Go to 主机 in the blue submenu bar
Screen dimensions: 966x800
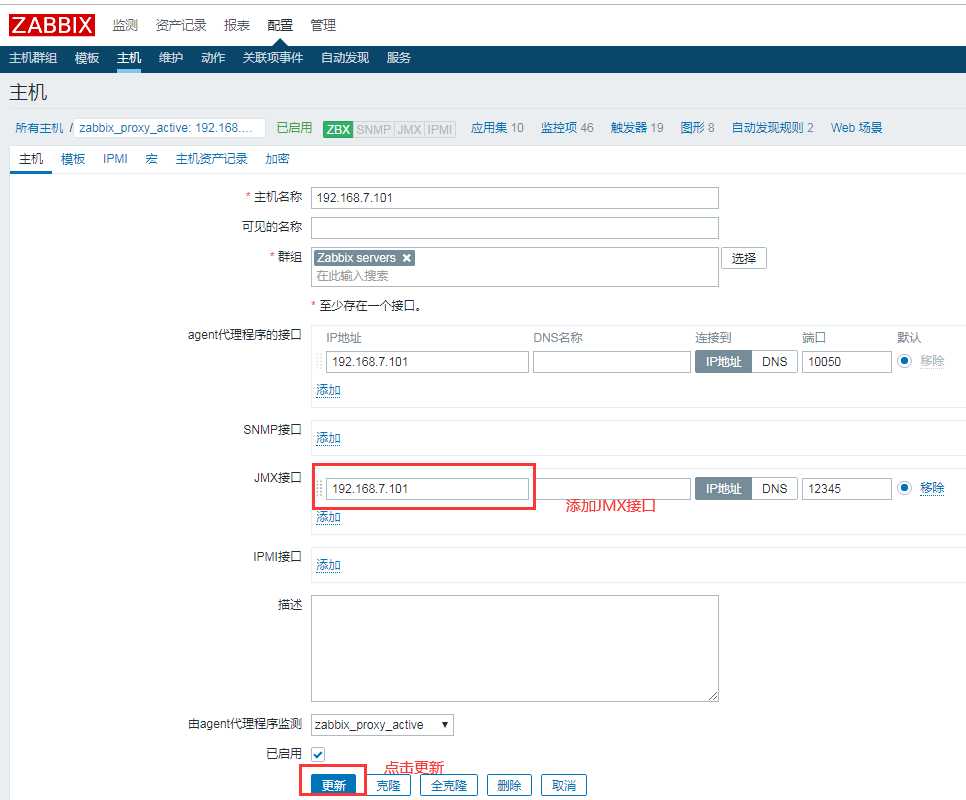(x=129, y=58)
